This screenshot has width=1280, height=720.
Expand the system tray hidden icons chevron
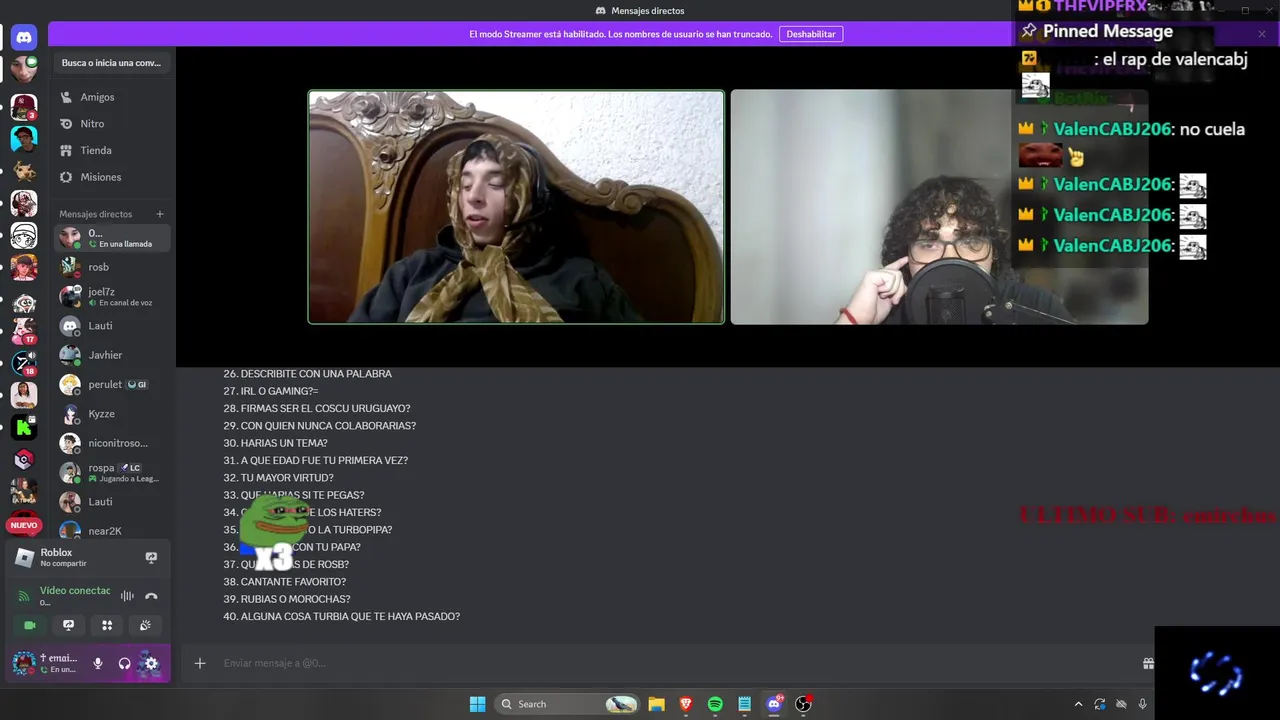click(1078, 704)
